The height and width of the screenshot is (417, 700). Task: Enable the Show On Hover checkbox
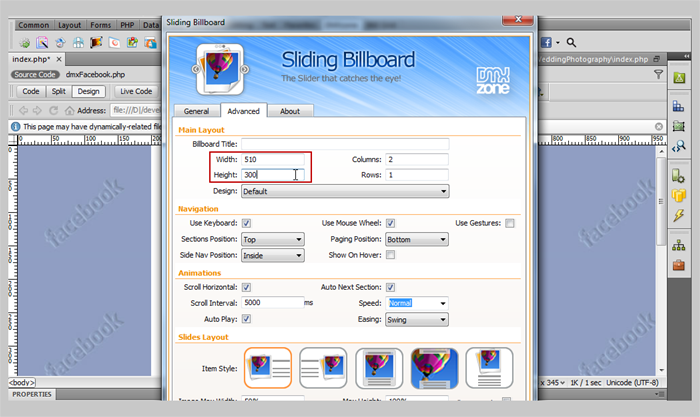pyautogui.click(x=391, y=255)
